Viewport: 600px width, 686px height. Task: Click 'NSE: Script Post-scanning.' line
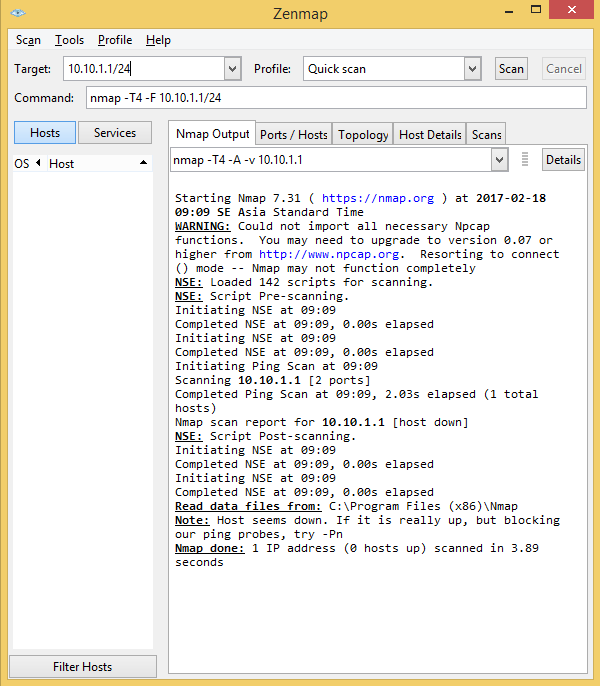coord(266,436)
